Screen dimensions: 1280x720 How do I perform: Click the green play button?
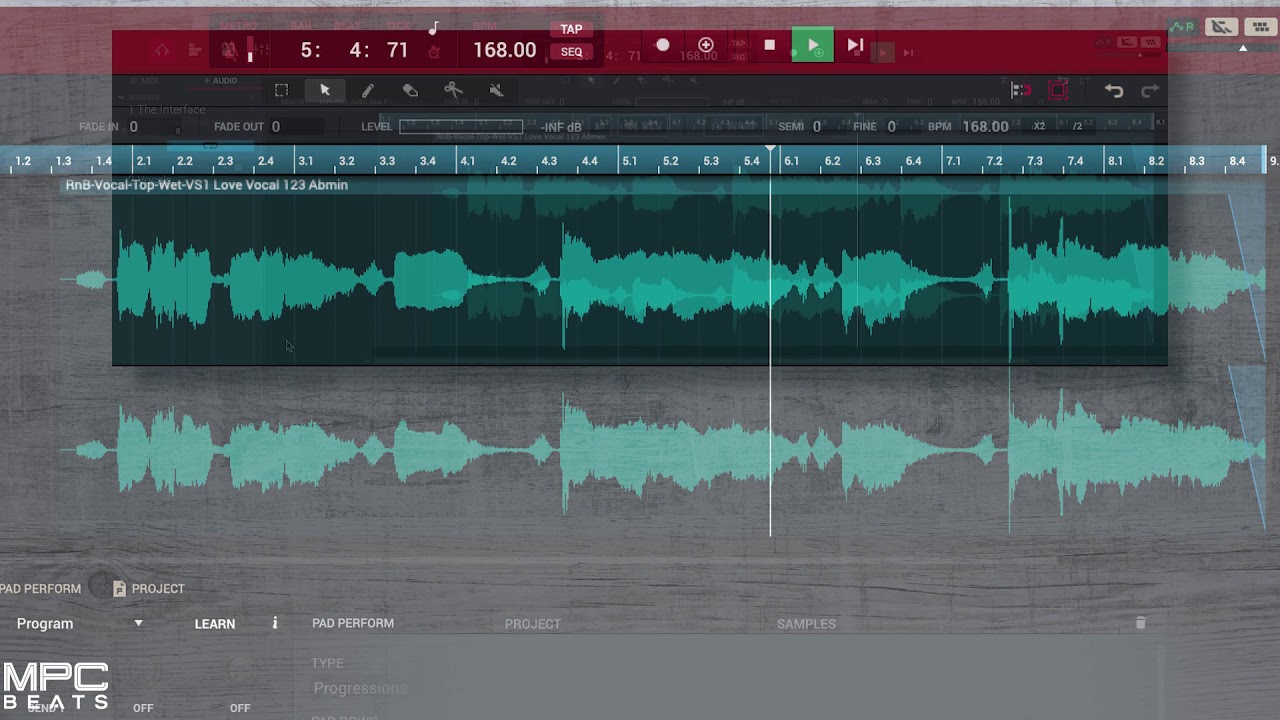click(x=812, y=45)
